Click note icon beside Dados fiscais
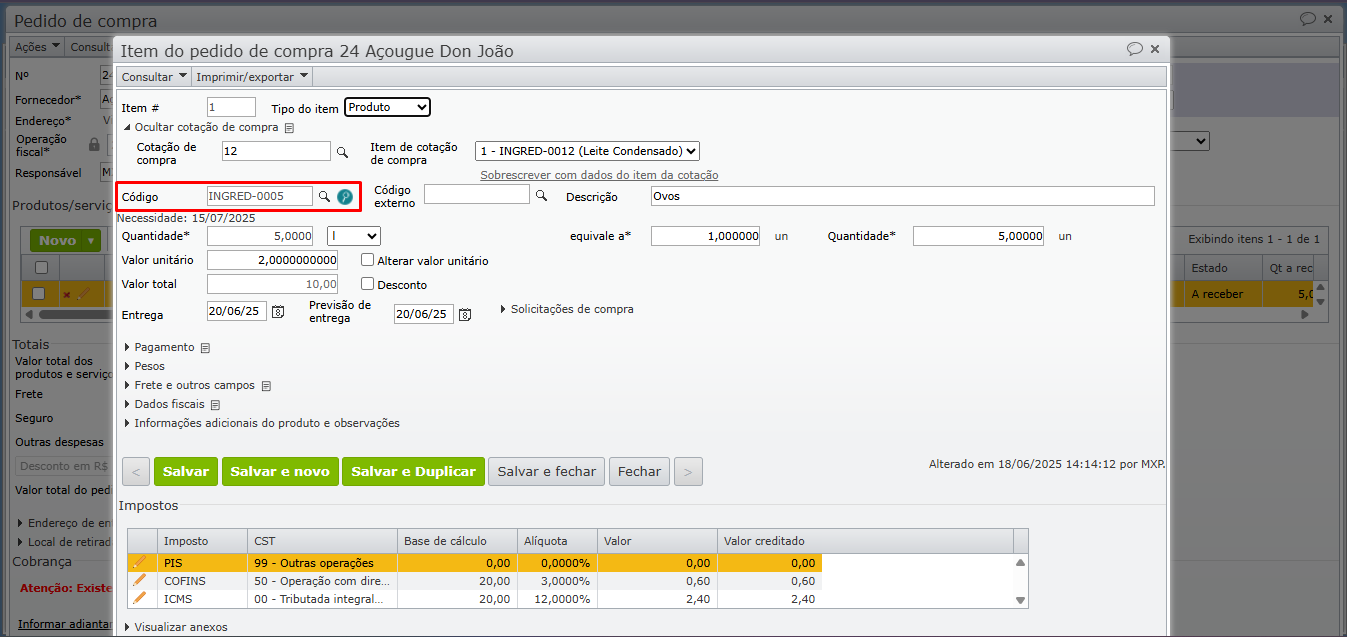The height and width of the screenshot is (637, 1347). click(215, 405)
